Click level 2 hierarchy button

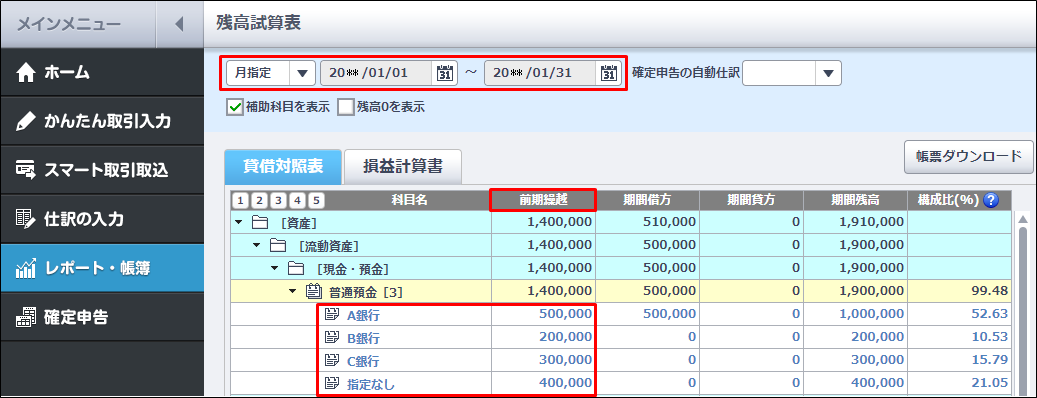259,201
